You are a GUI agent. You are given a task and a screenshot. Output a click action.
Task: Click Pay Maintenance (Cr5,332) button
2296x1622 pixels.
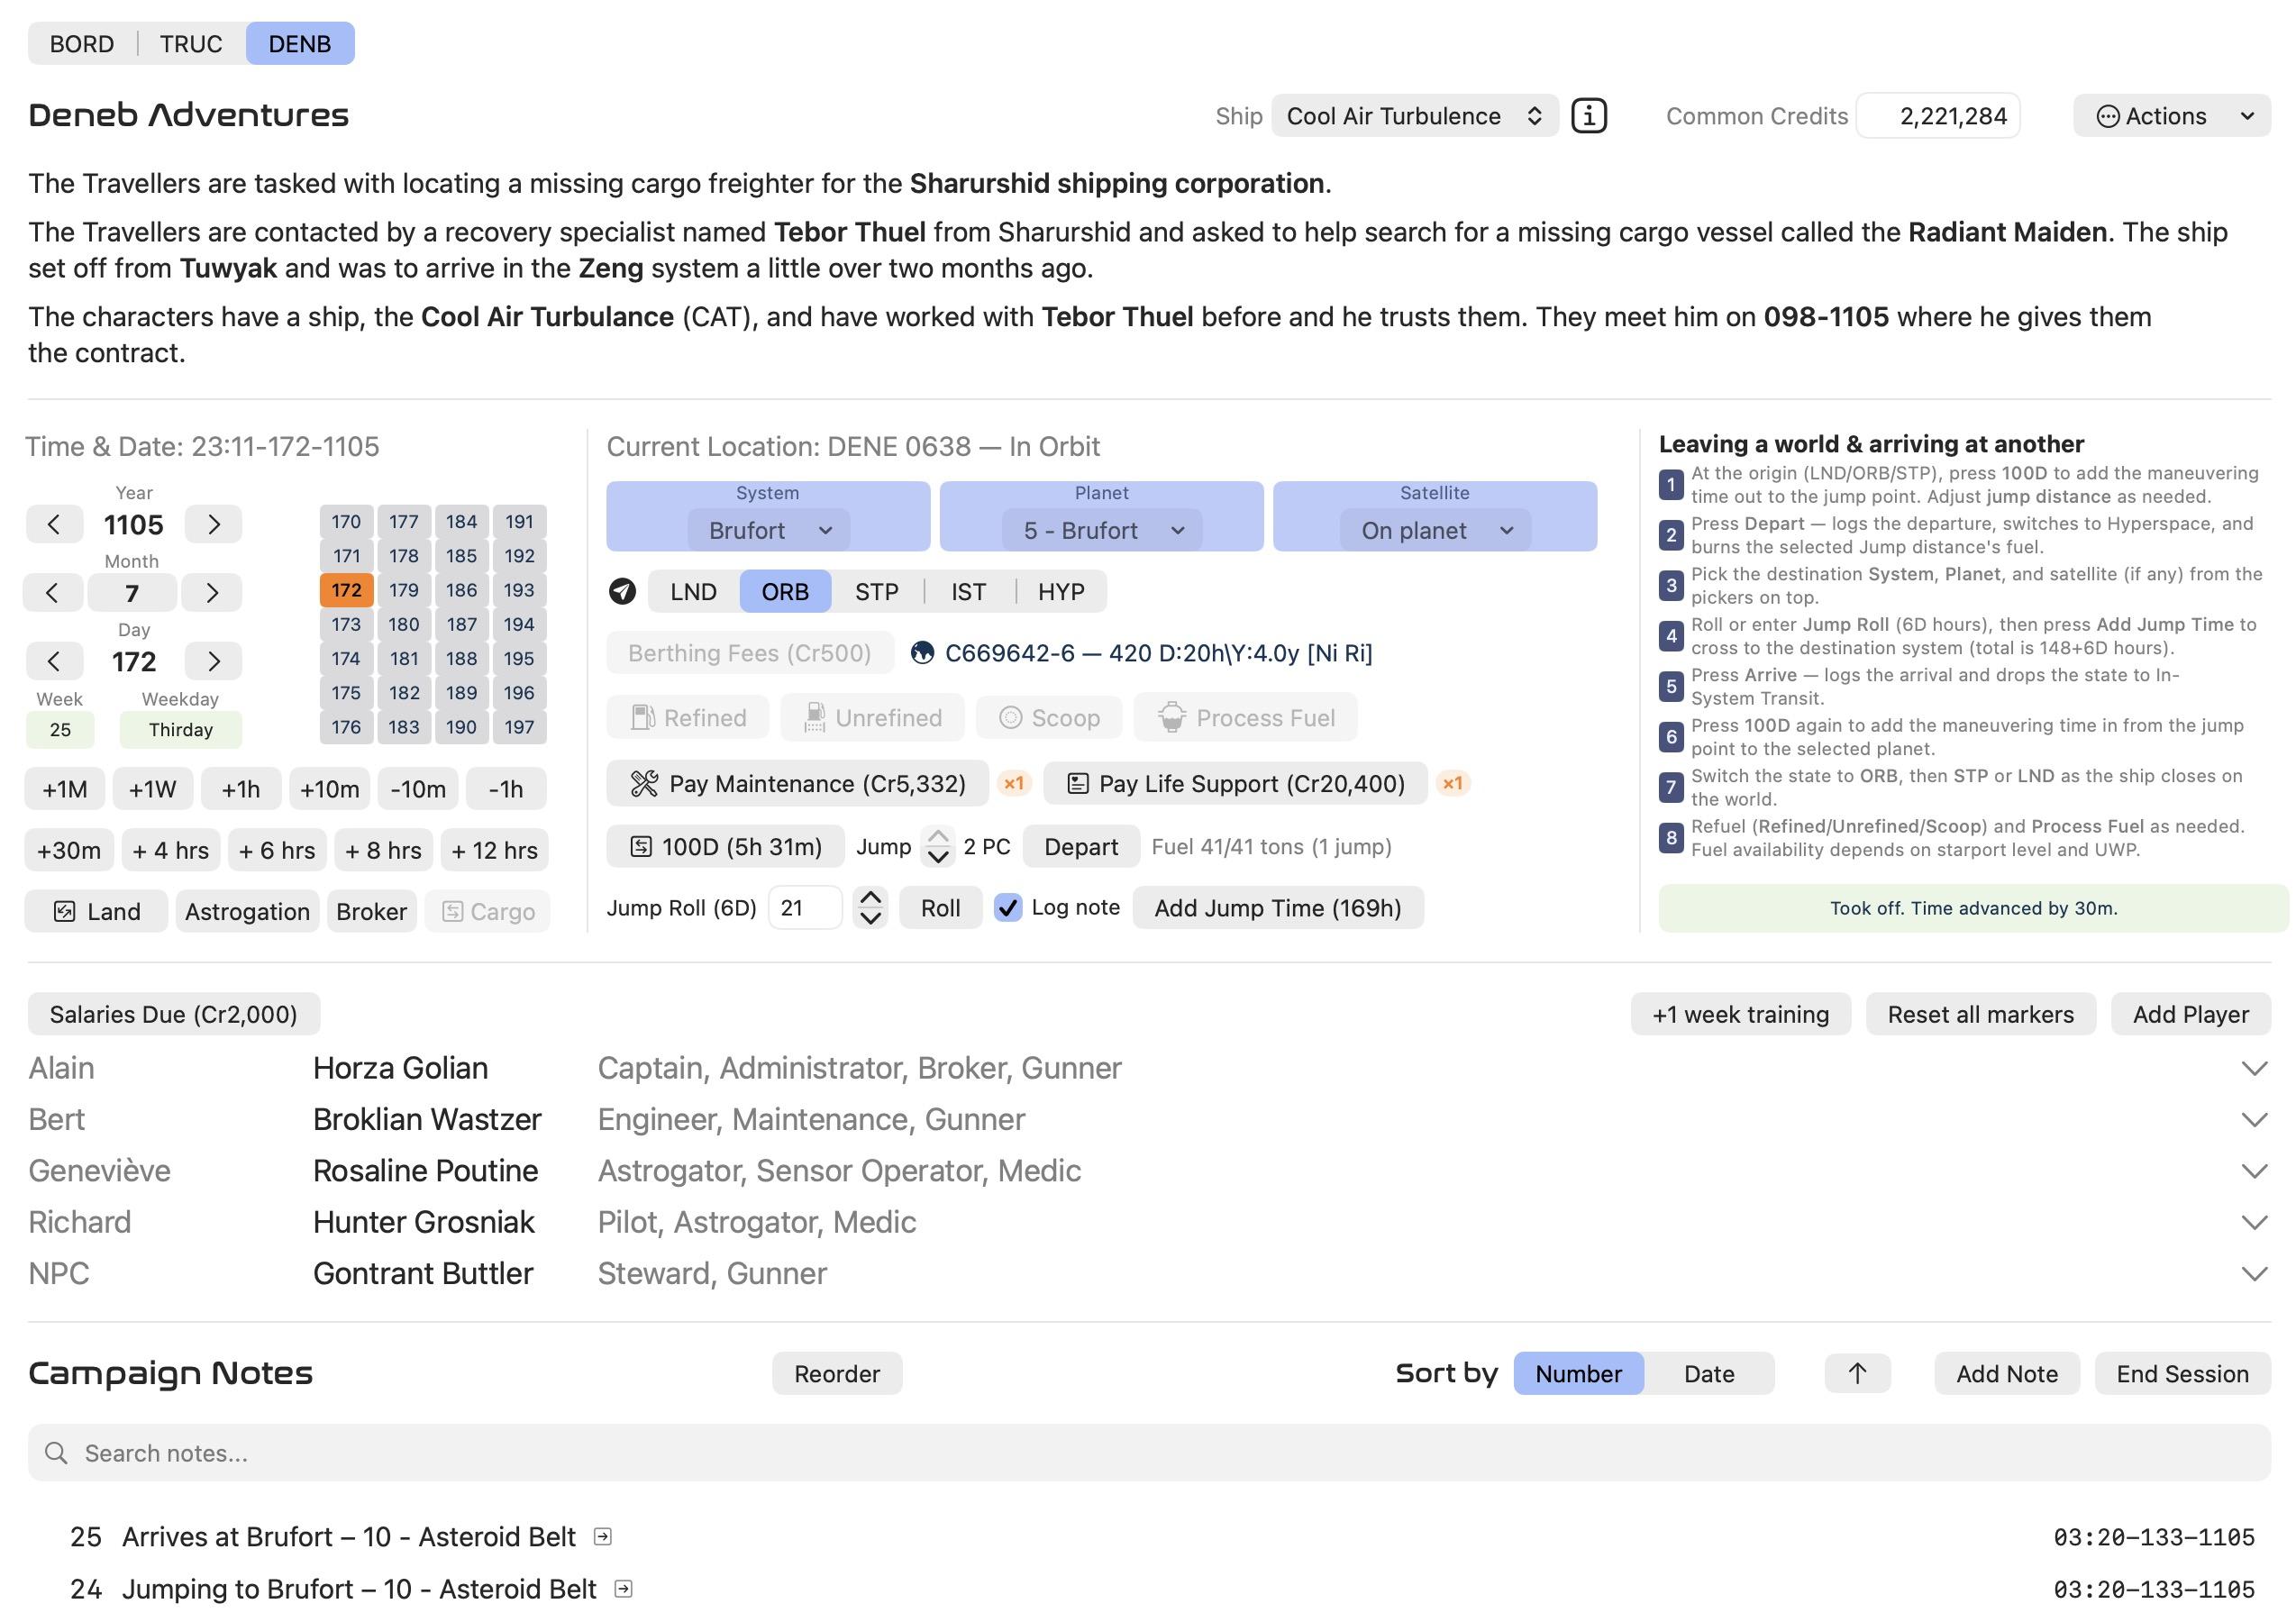click(798, 783)
